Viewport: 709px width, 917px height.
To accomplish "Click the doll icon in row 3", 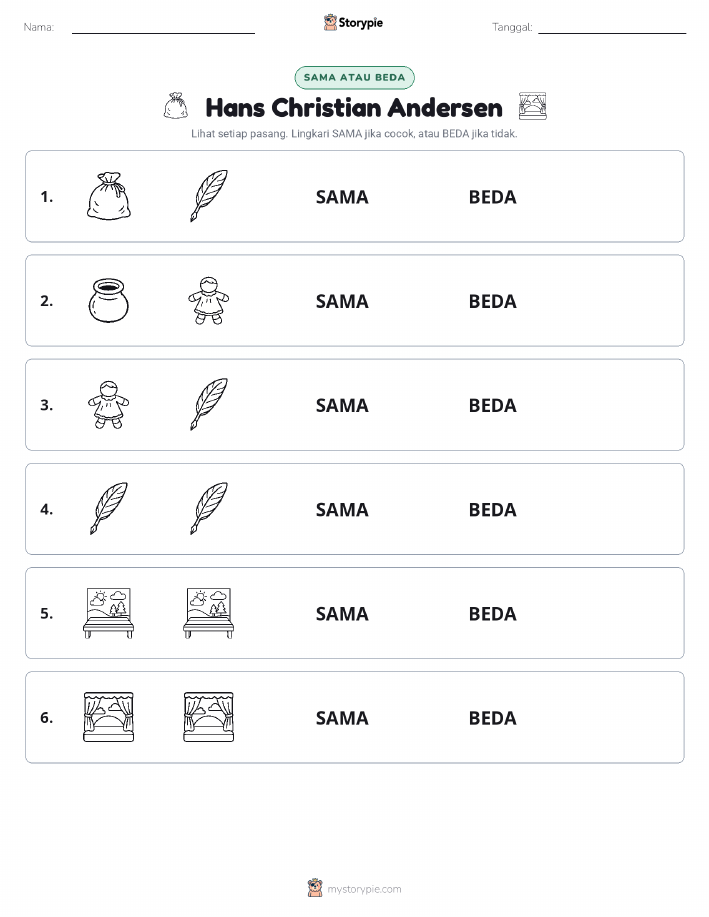I will (109, 404).
